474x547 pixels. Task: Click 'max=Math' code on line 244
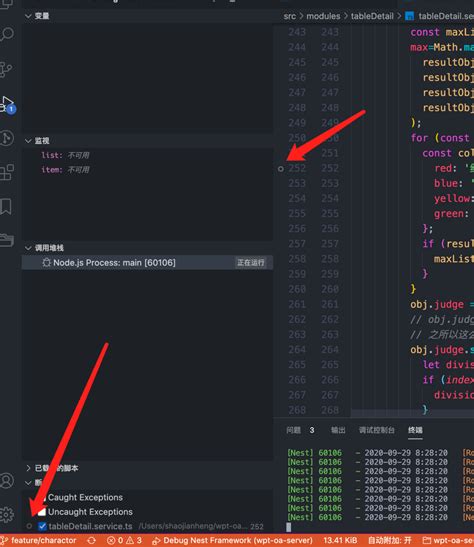pos(434,47)
